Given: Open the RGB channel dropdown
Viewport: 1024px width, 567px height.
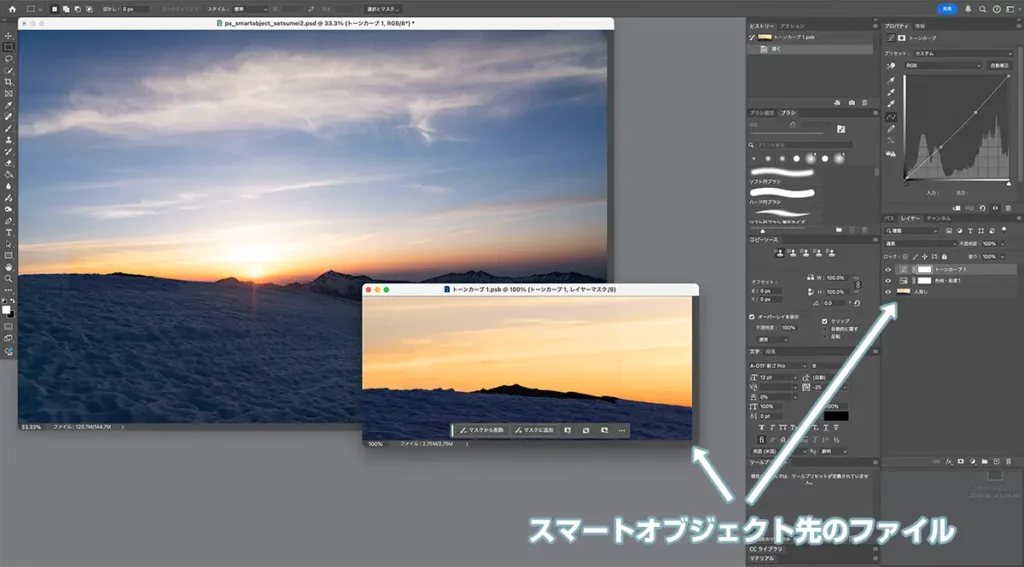Looking at the screenshot, I should (x=942, y=66).
